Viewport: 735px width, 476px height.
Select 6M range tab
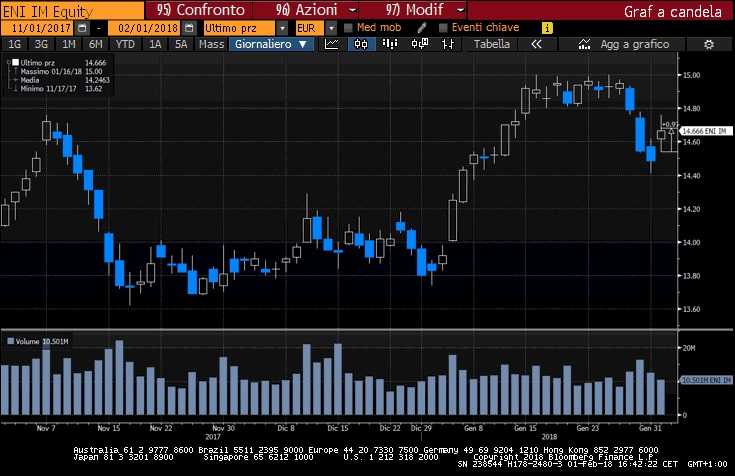coord(96,44)
